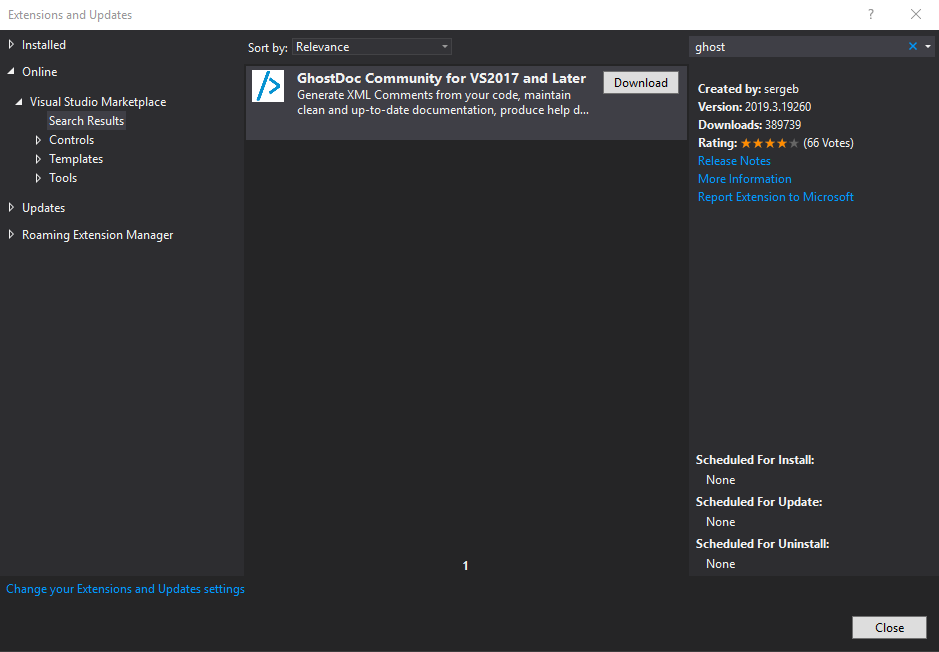Select the Templates node
Image resolution: width=939 pixels, height=652 pixels.
tap(76, 158)
